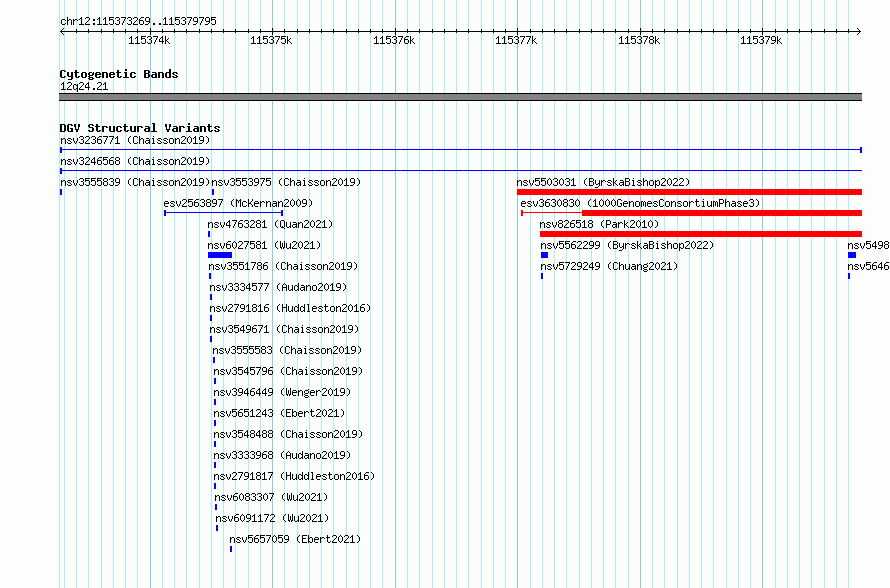This screenshot has width=890, height=588.
Task: Click nsv2791816 (Huddleston2016) label
Action: 290,308
